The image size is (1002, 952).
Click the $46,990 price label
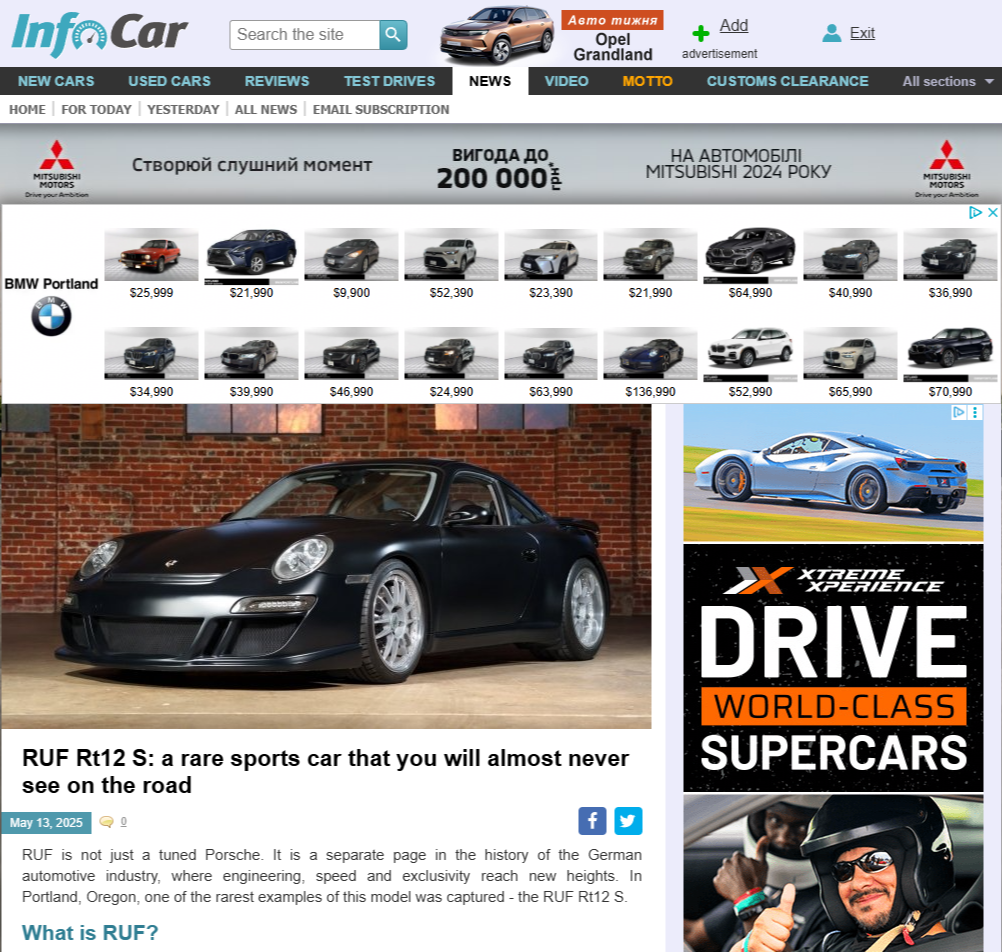351,392
